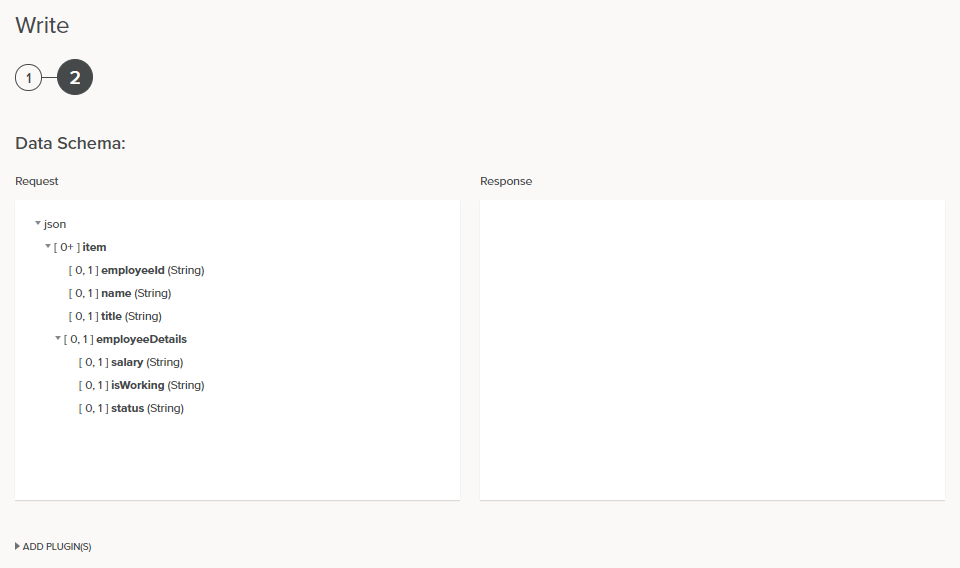Collapse the json root node arrow

click(38, 223)
